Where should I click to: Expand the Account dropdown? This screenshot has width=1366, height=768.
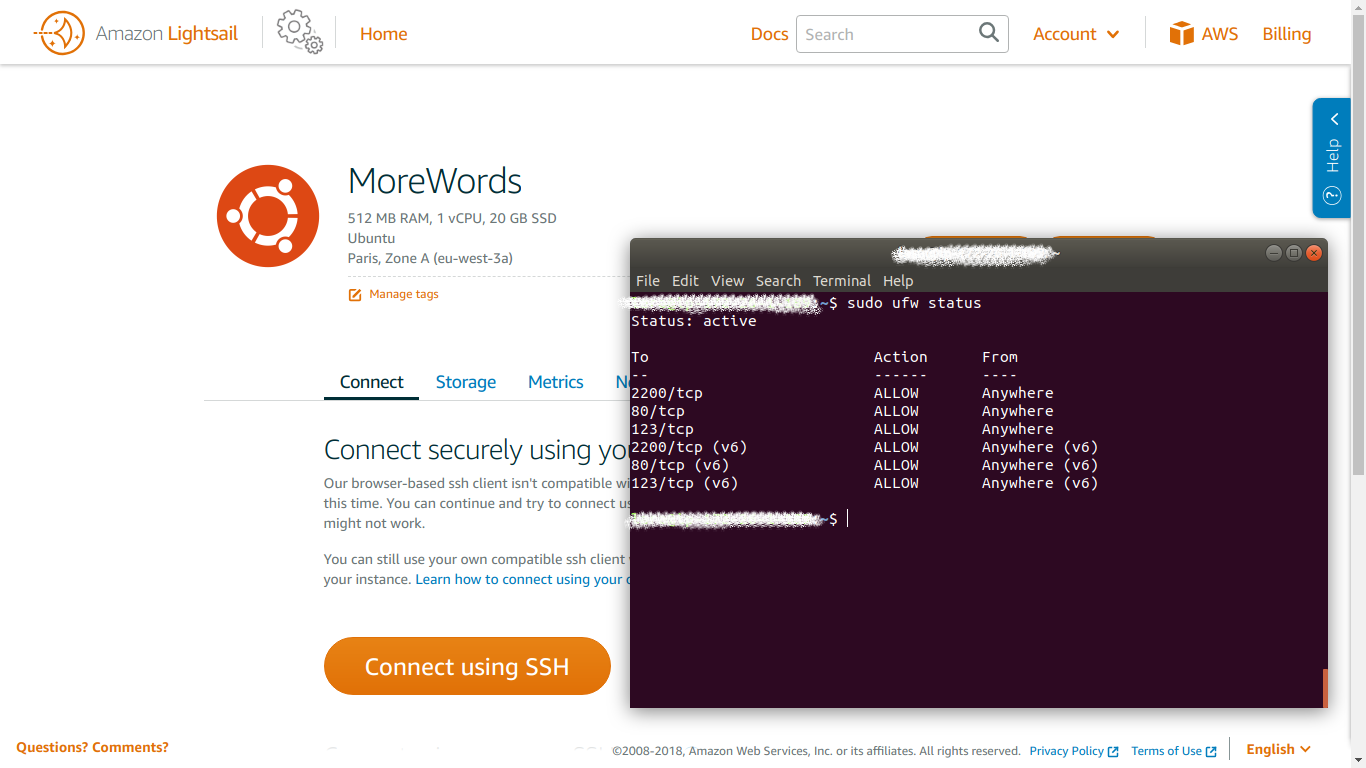pos(1076,34)
